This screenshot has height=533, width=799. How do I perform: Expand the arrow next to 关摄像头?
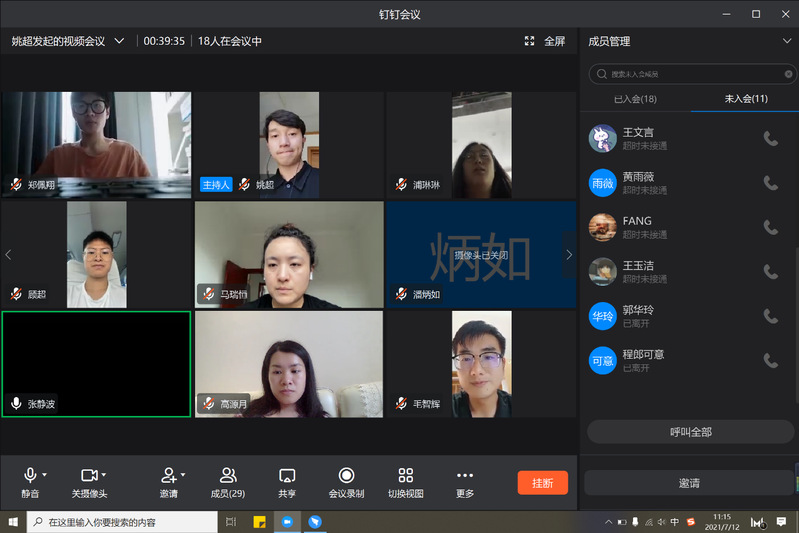(104, 475)
